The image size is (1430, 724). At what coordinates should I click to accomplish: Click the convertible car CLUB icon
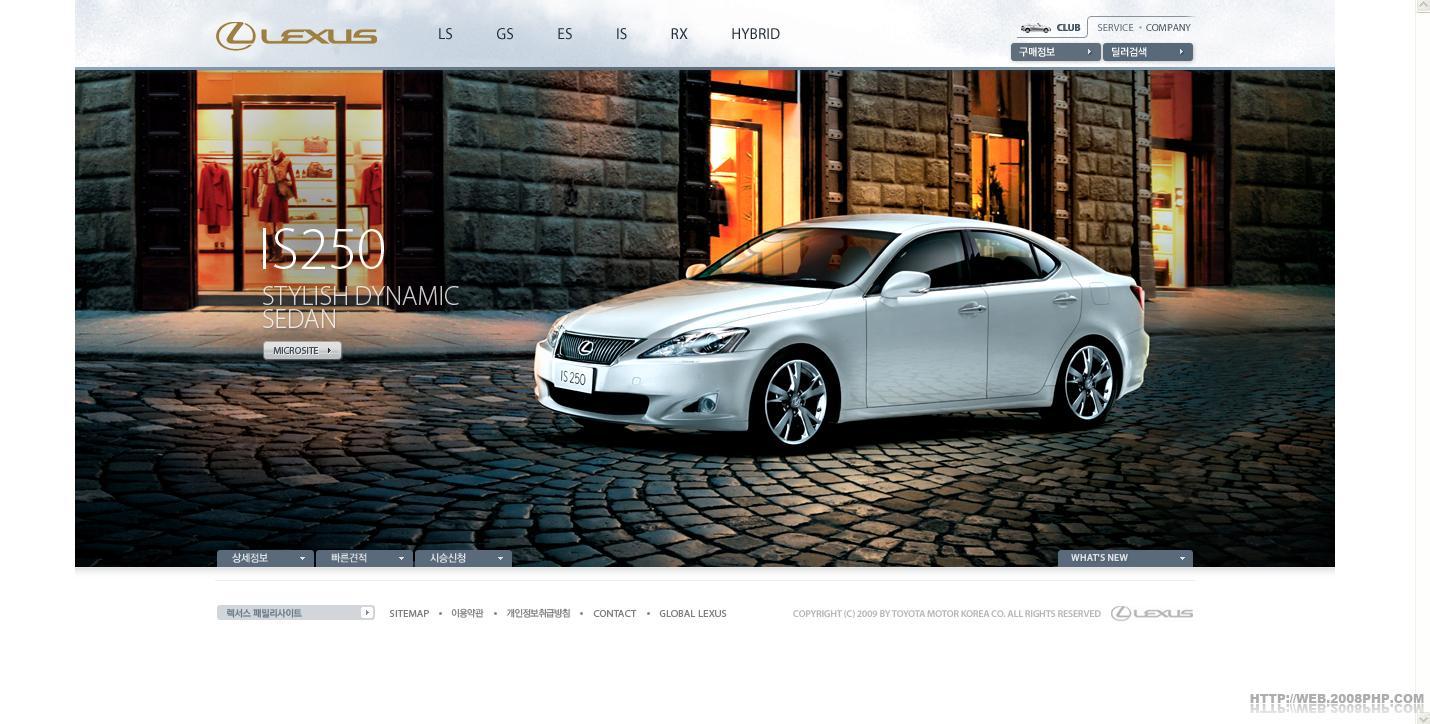1035,28
